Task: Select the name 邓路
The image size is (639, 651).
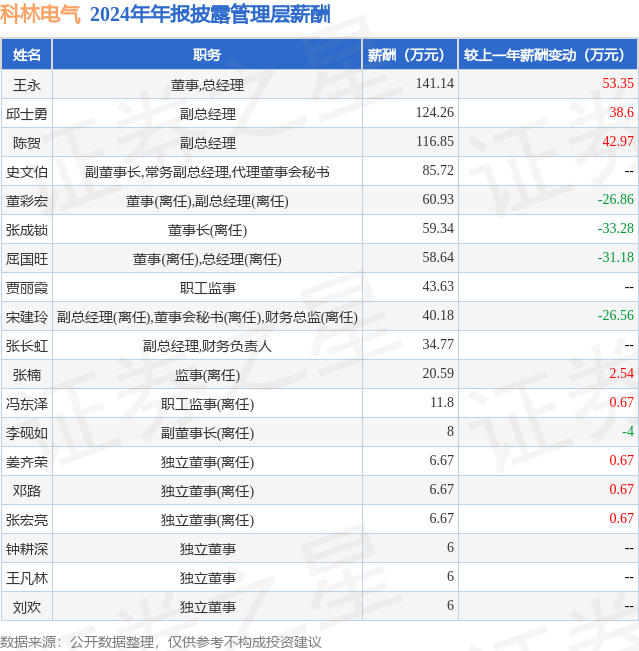Action: (x=27, y=491)
